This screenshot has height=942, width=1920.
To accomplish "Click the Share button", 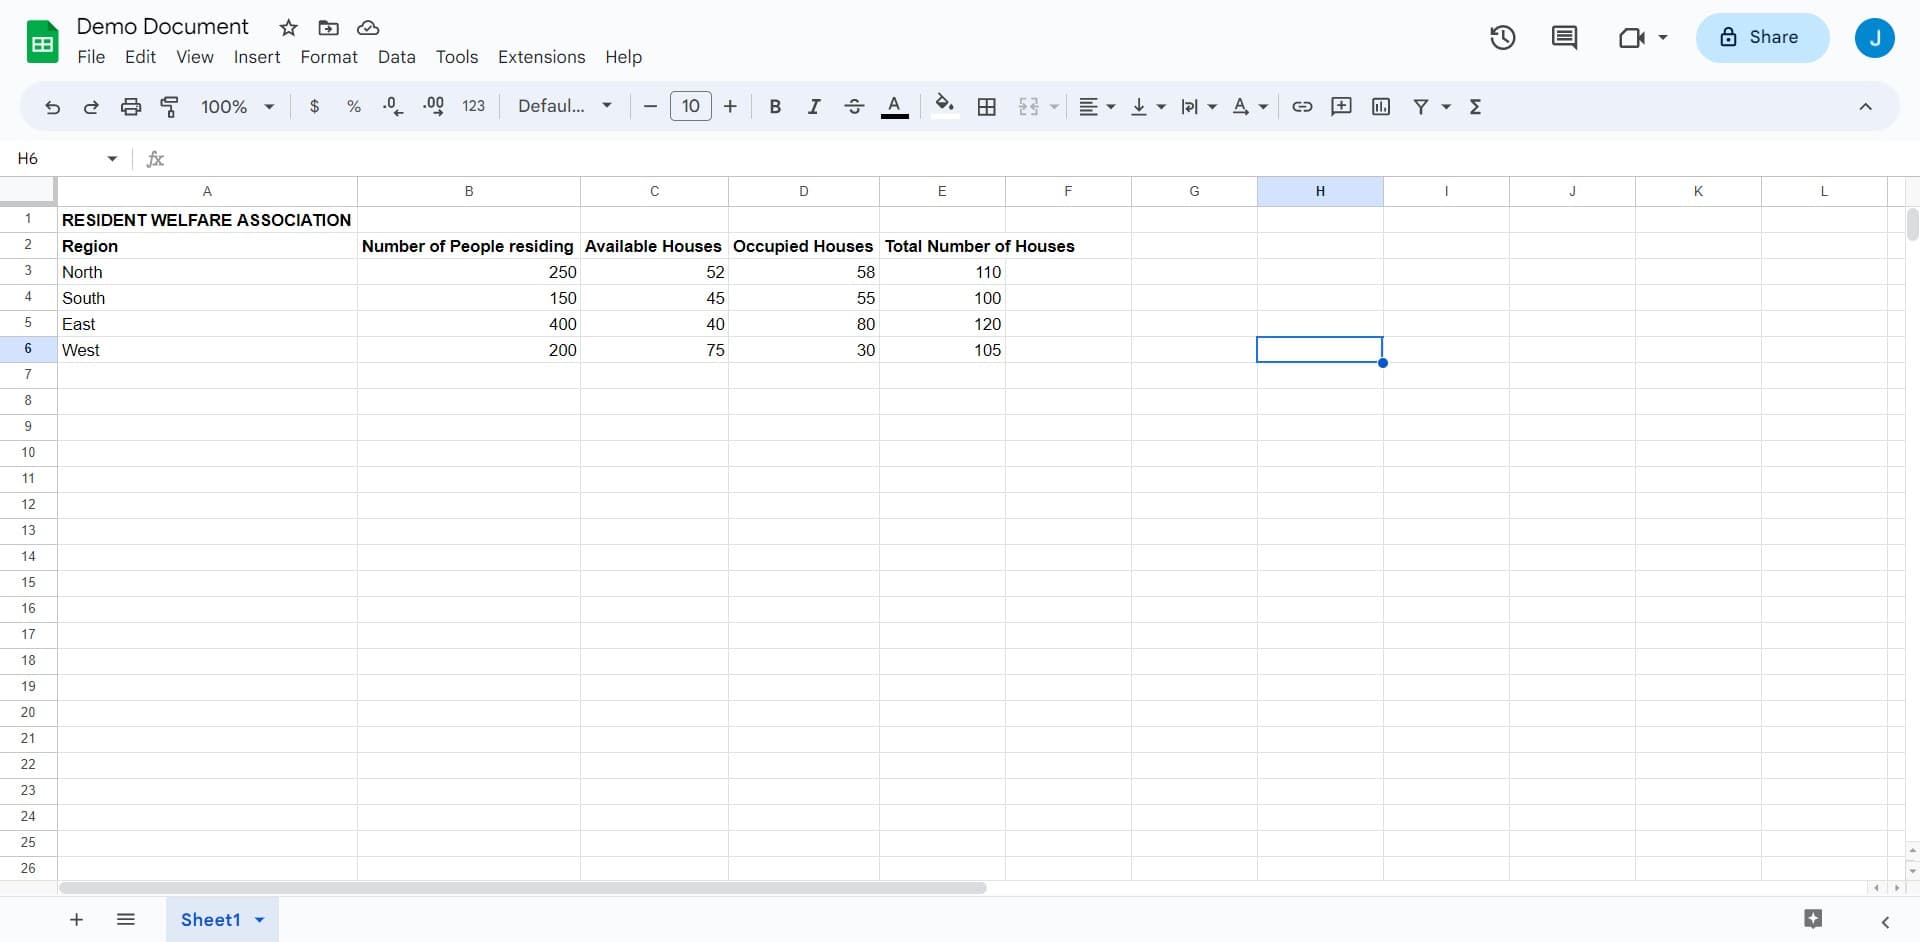I will click(x=1761, y=38).
